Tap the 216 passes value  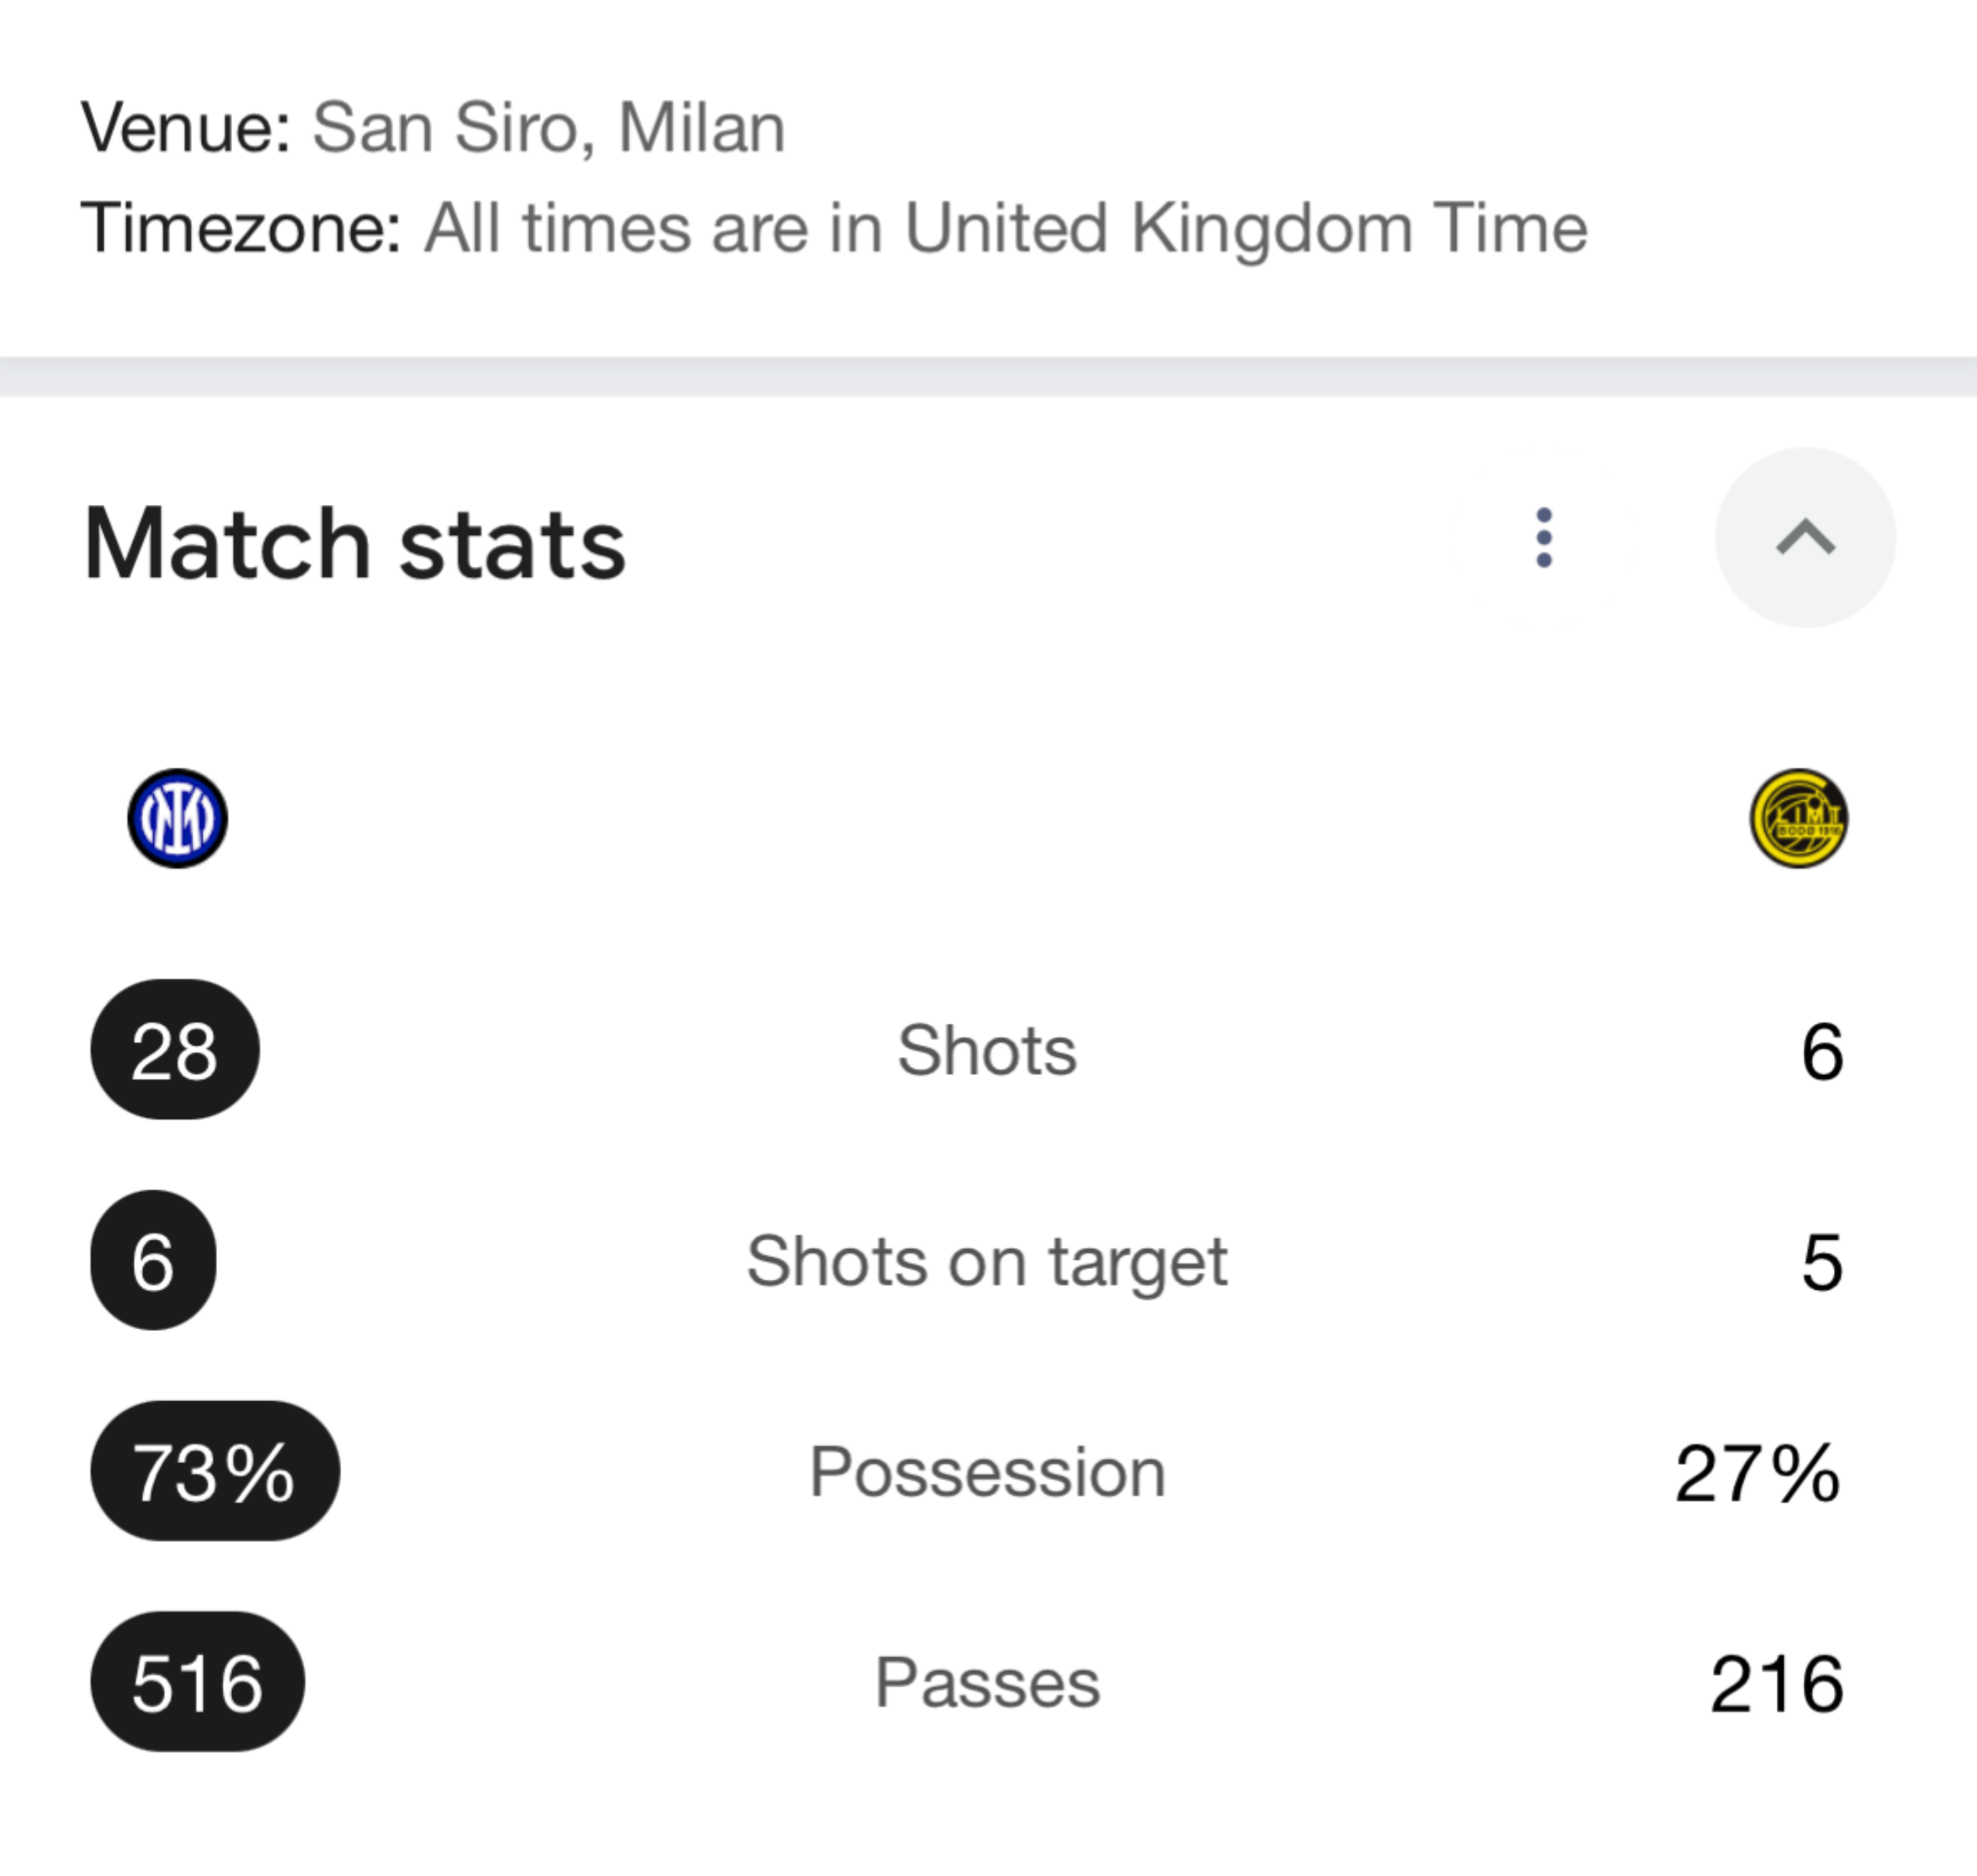pos(1777,1684)
